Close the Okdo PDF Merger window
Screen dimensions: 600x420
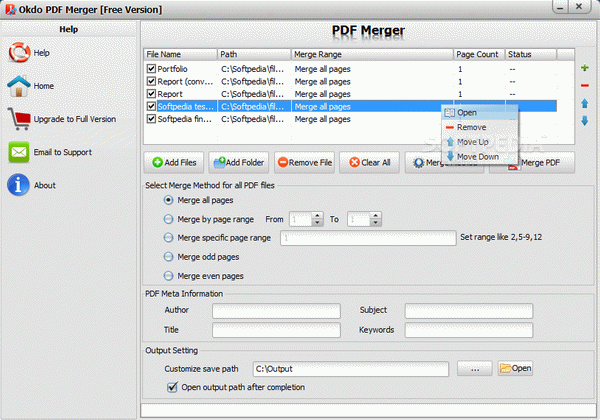coord(579,7)
